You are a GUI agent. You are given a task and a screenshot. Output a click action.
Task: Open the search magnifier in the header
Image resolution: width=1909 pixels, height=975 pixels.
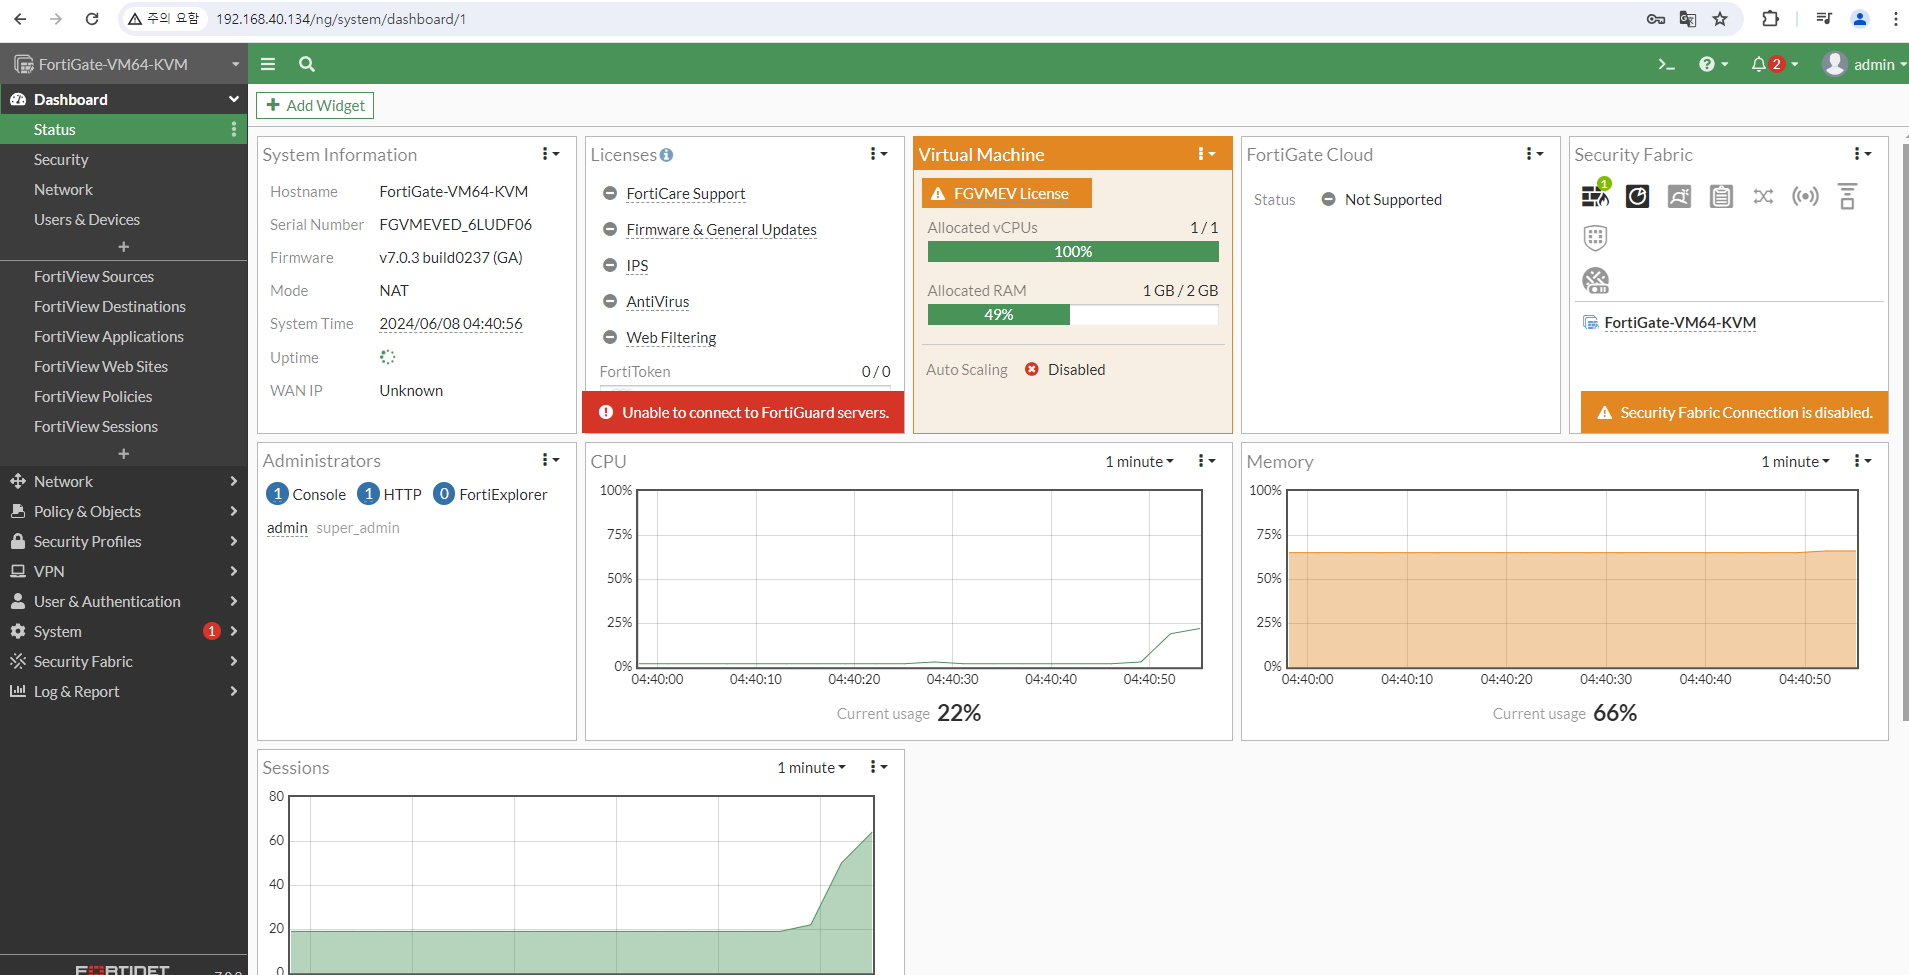pos(307,64)
